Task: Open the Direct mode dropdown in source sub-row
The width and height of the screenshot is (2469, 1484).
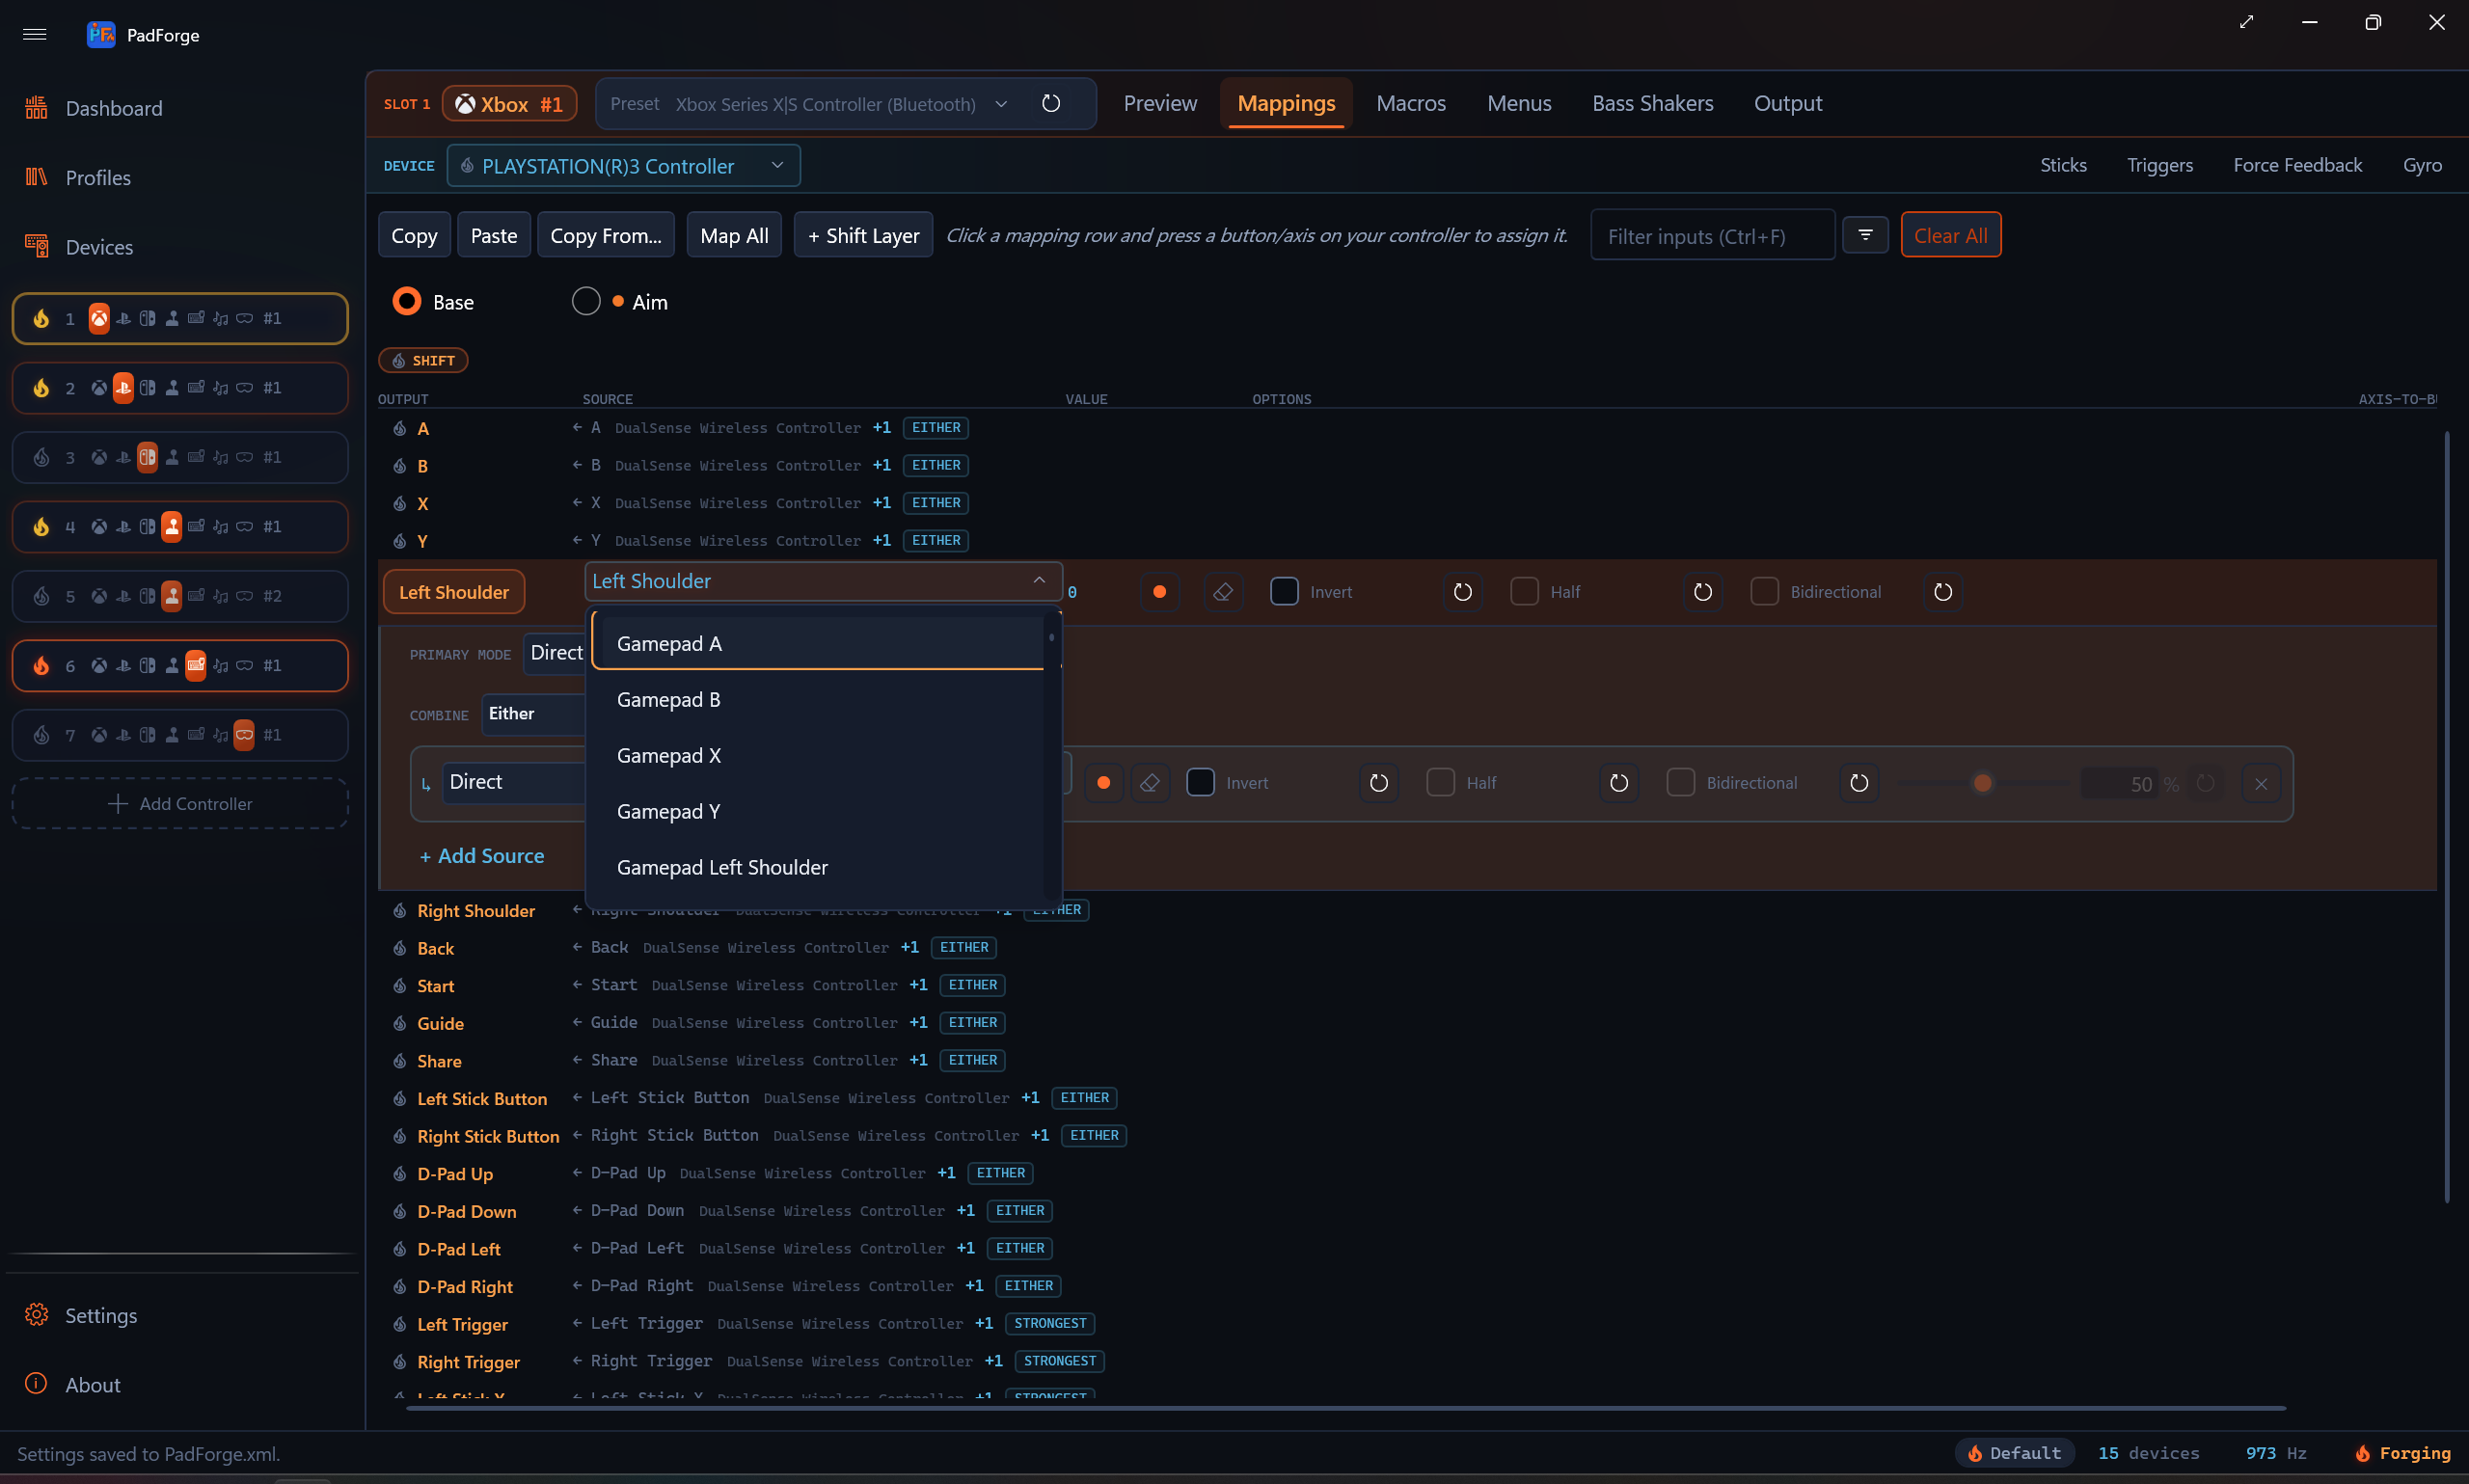Action: (x=513, y=782)
